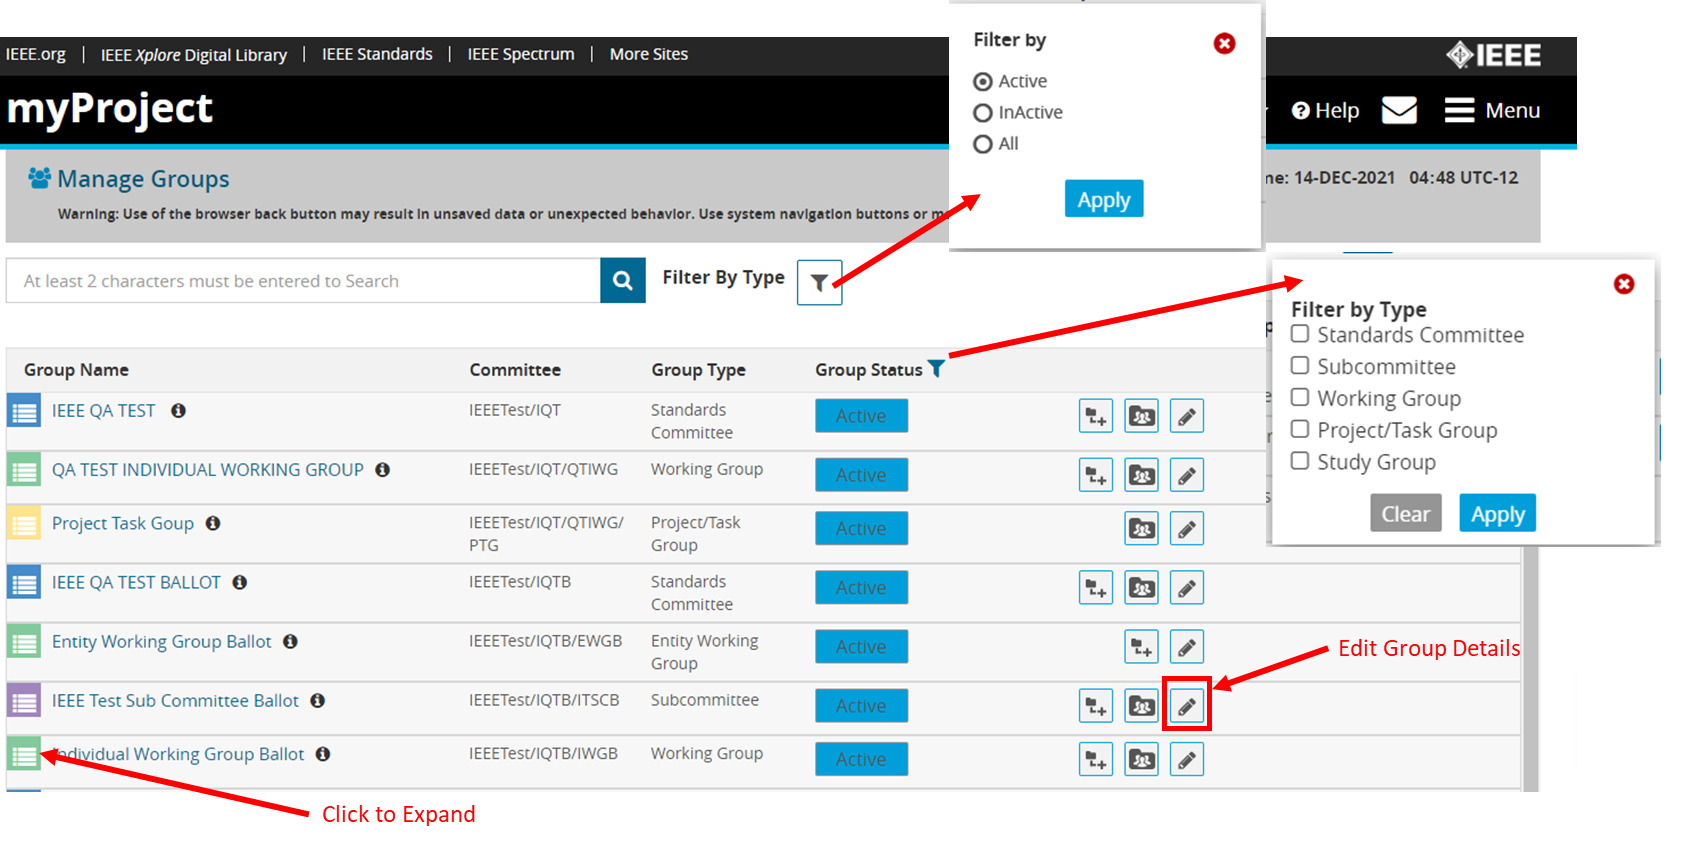Viewport: 1692px width, 845px height.
Task: Add subgroup to Entity Working Group Ballot
Action: point(1141,647)
